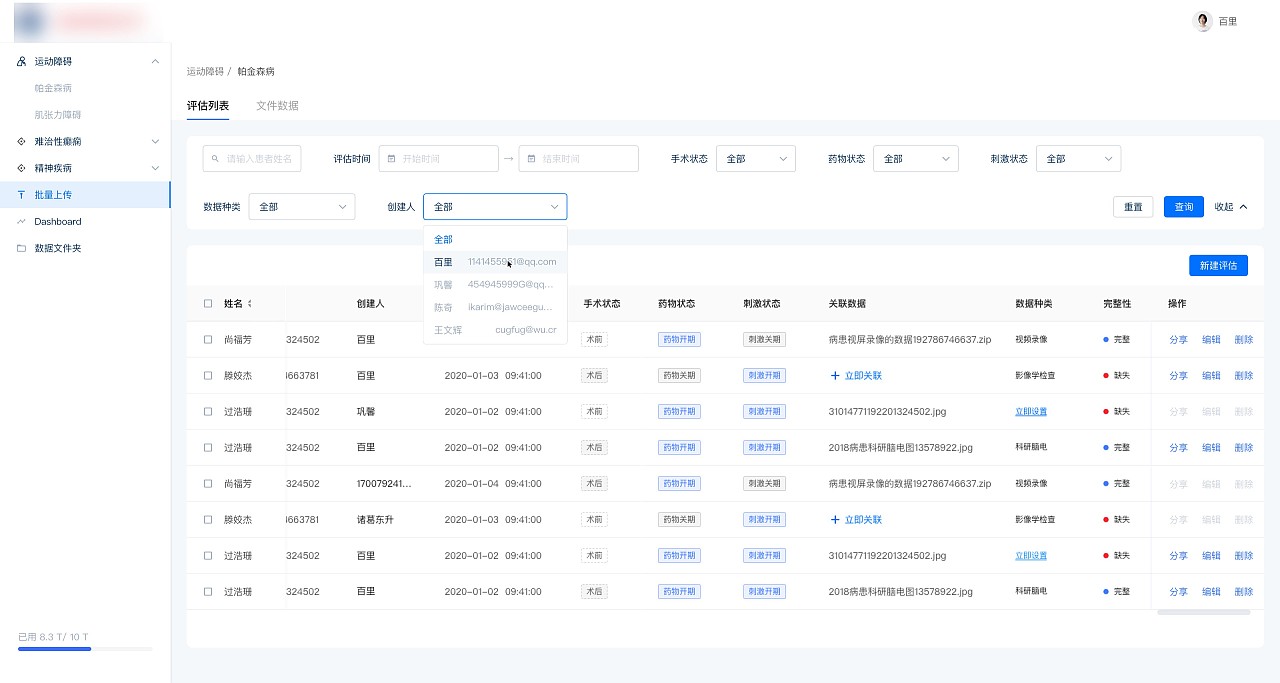Click the user avatar icon for 百里

pyautogui.click(x=1204, y=21)
